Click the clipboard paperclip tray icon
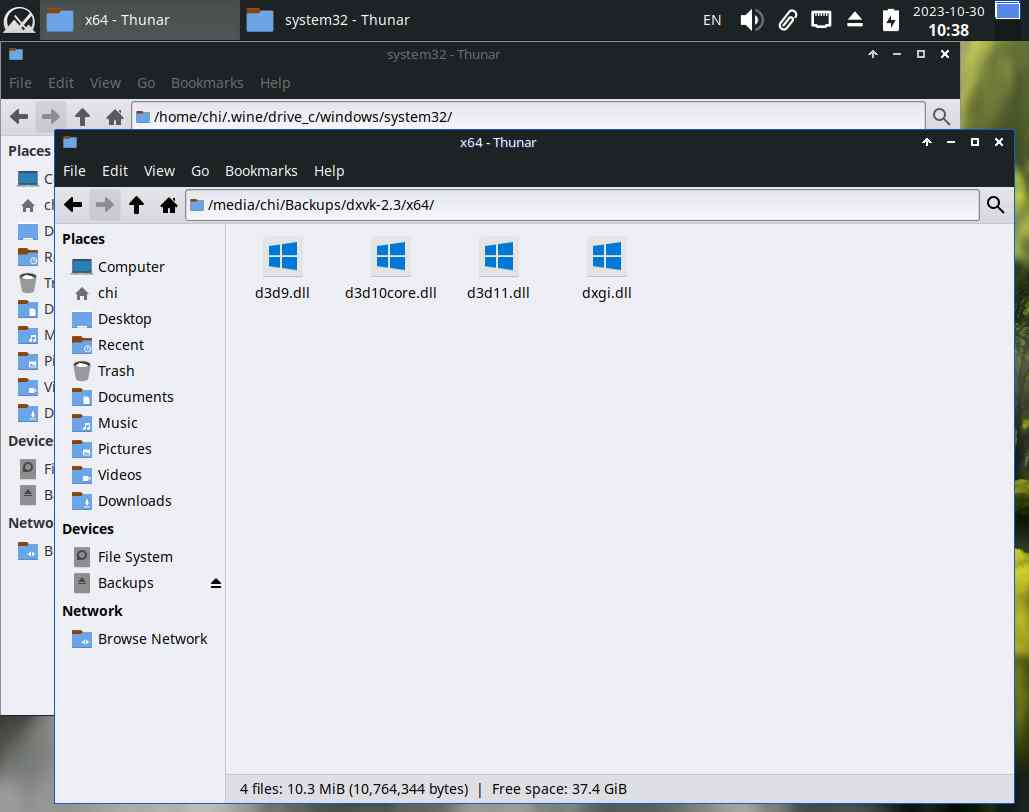1029x812 pixels. coord(787,20)
